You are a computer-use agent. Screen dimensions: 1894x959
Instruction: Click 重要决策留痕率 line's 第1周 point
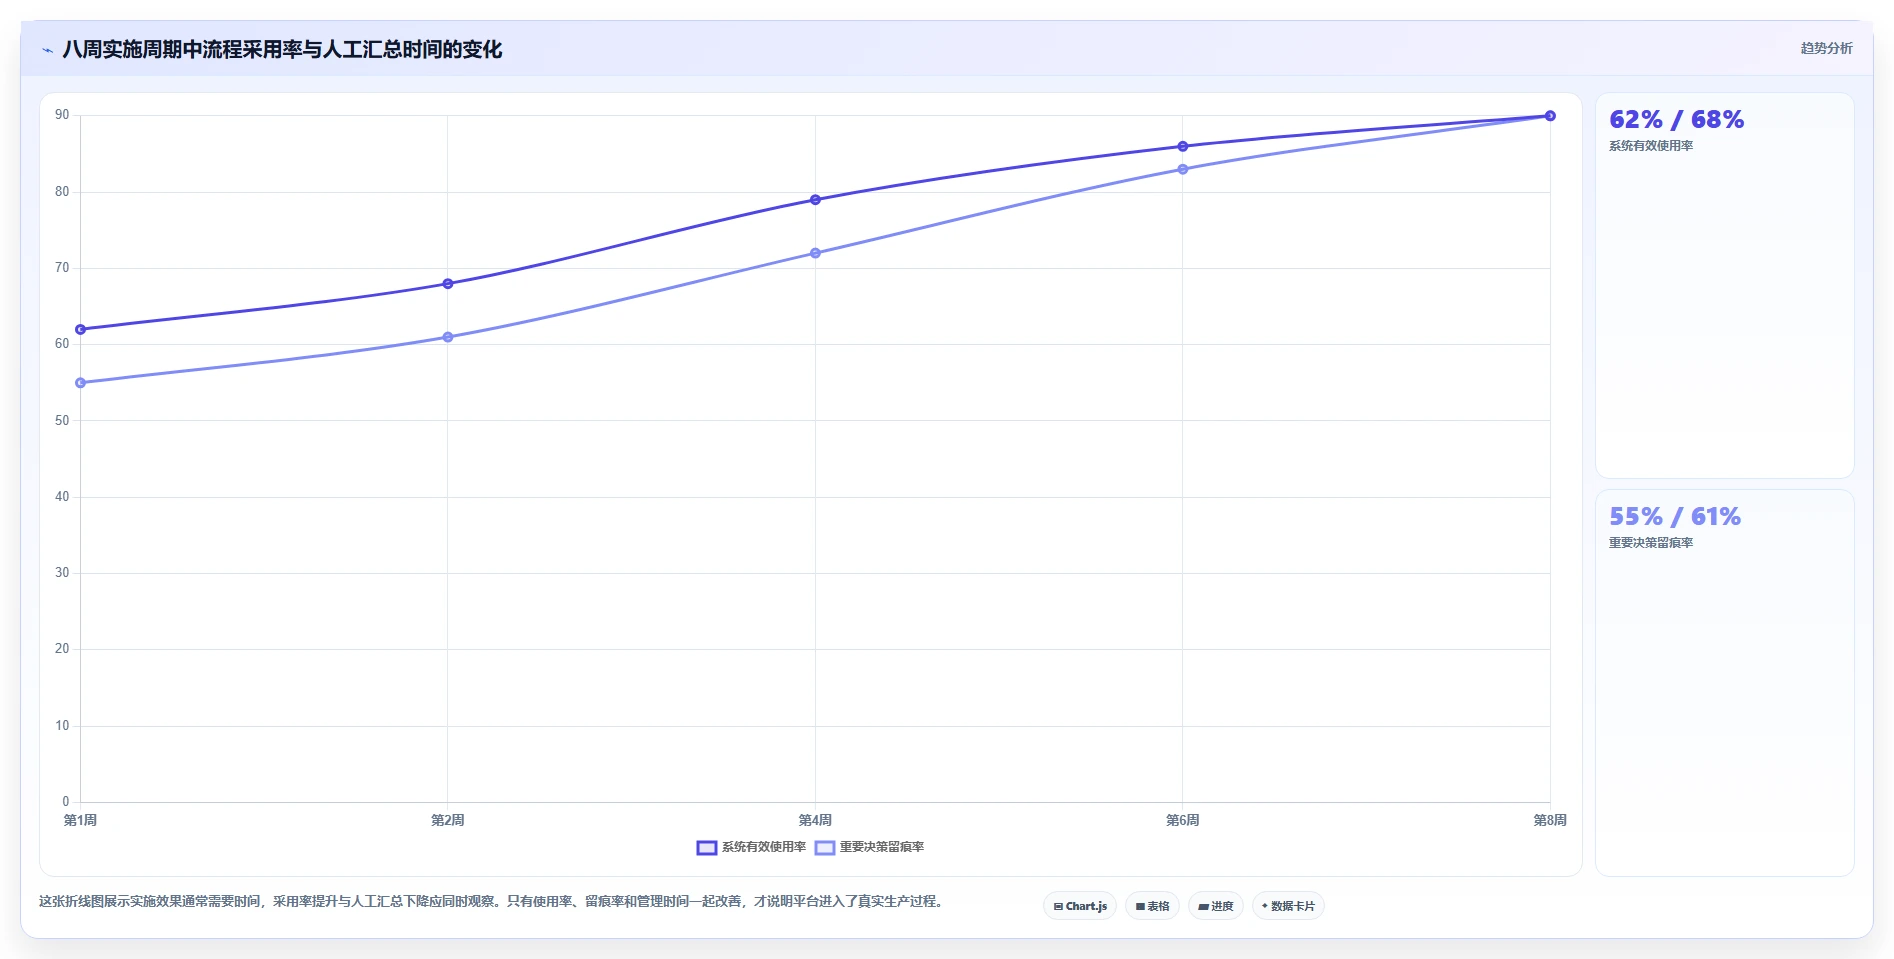[81, 383]
